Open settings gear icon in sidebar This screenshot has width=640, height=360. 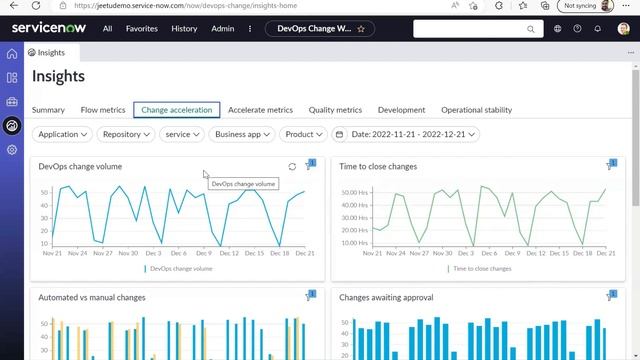pos(12,150)
